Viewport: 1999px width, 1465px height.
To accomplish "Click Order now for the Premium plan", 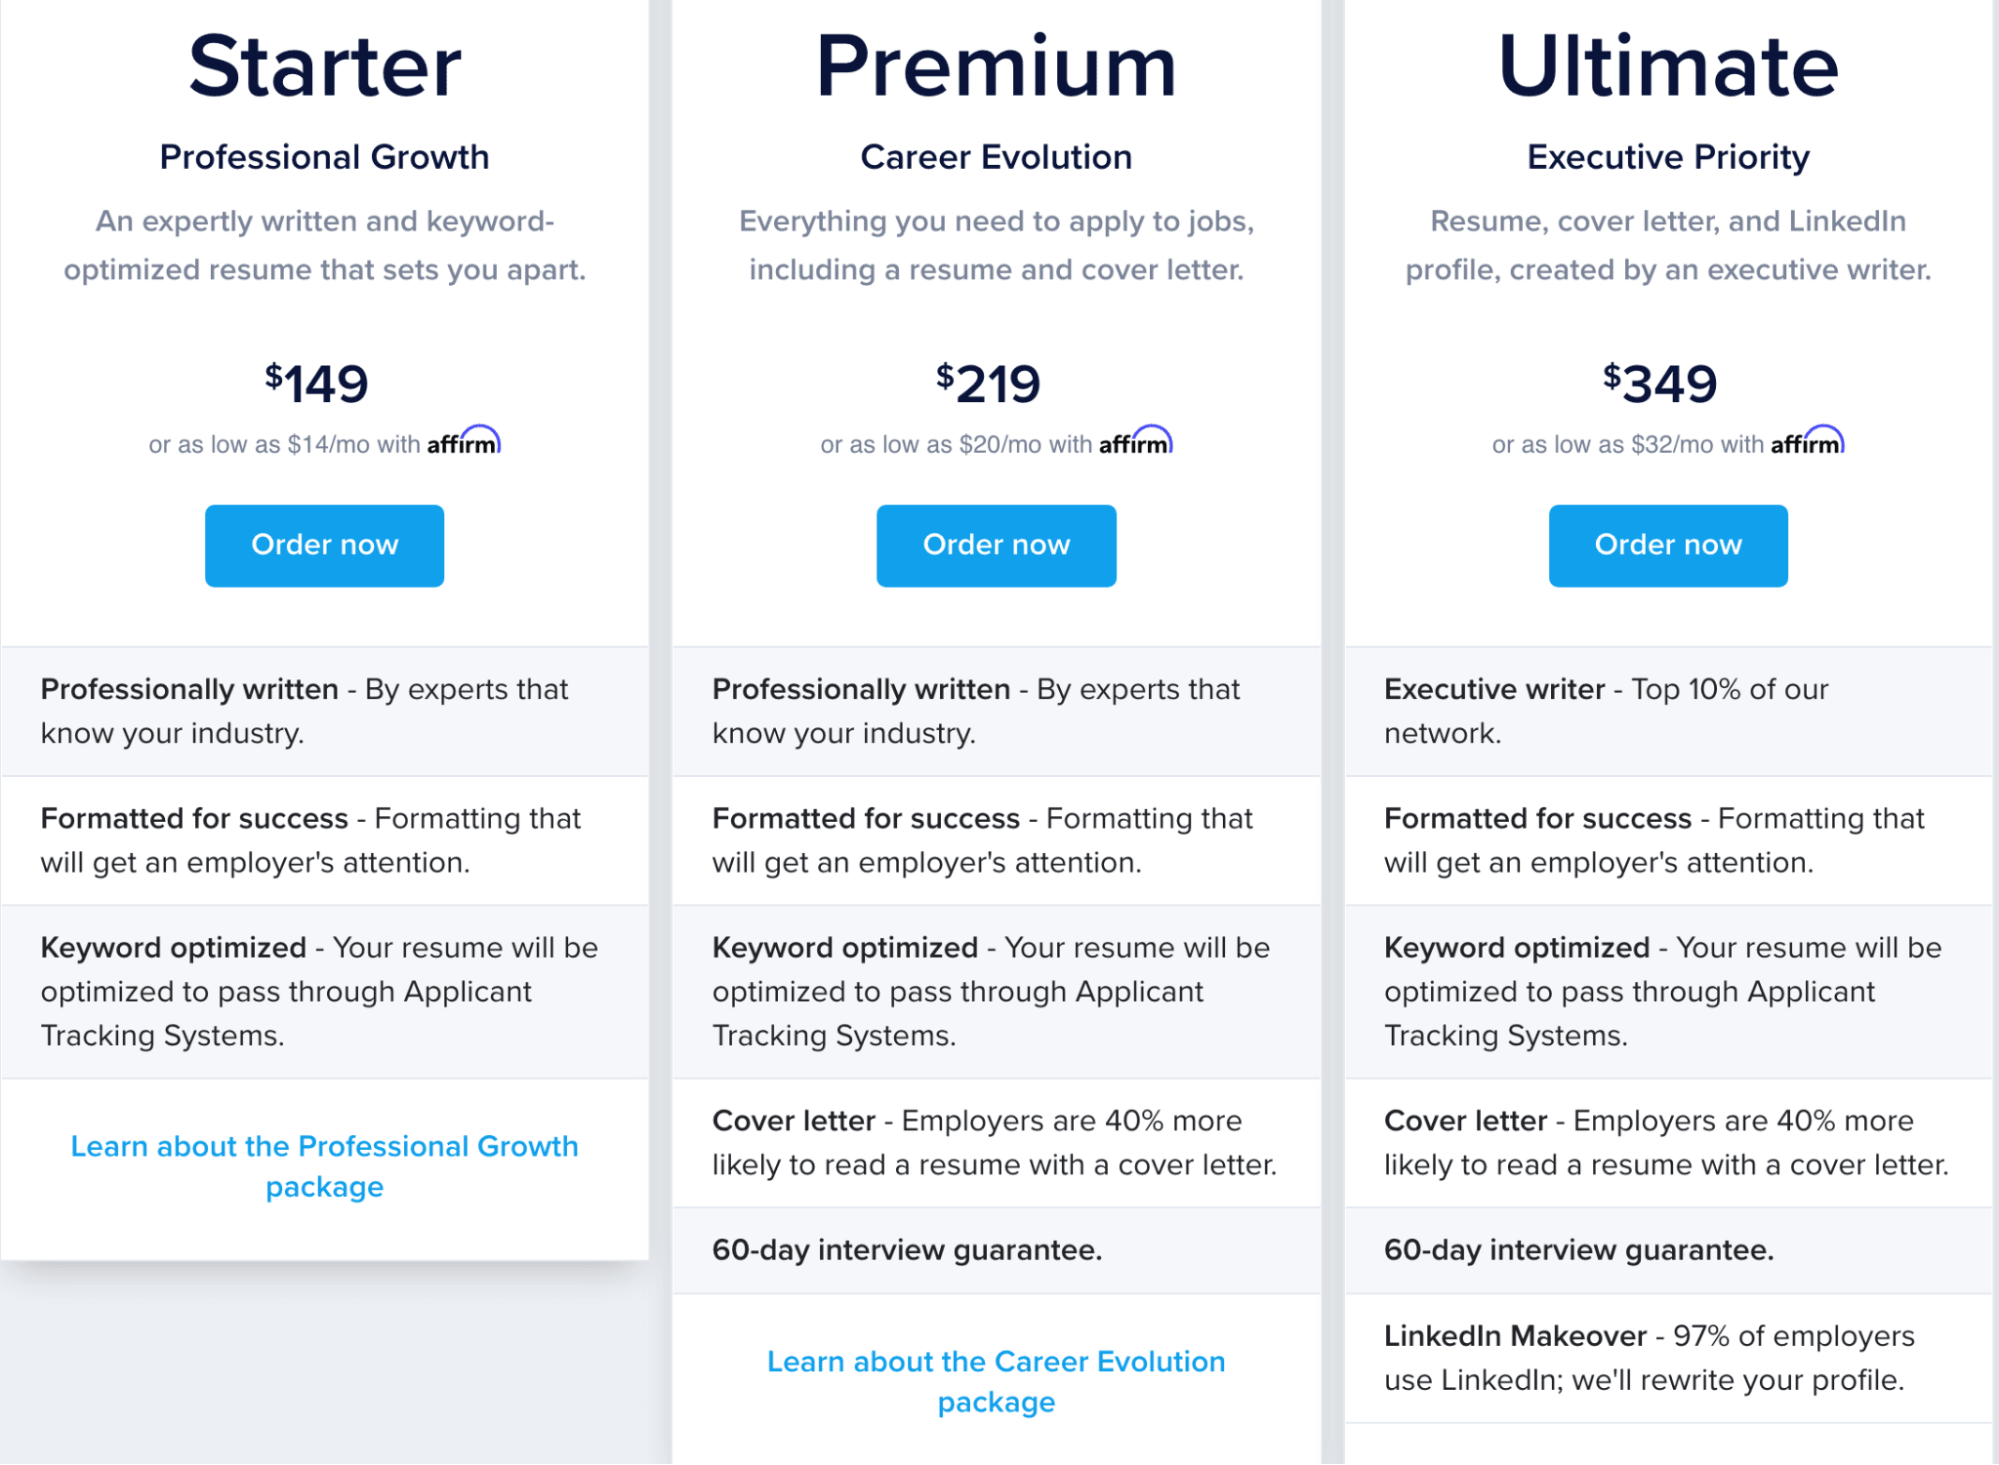I will (x=996, y=545).
